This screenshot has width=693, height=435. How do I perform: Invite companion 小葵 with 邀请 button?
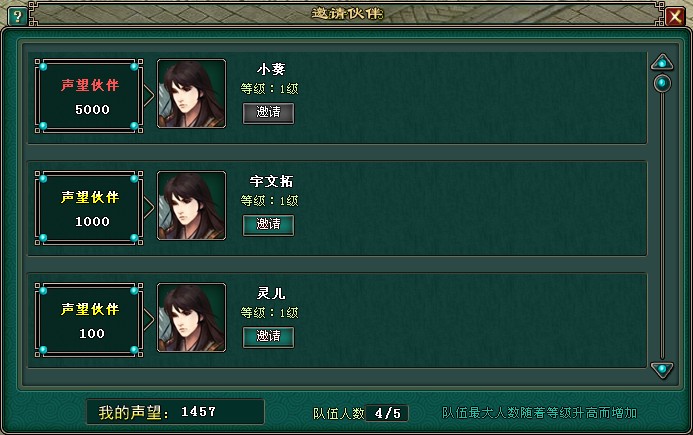(x=268, y=113)
